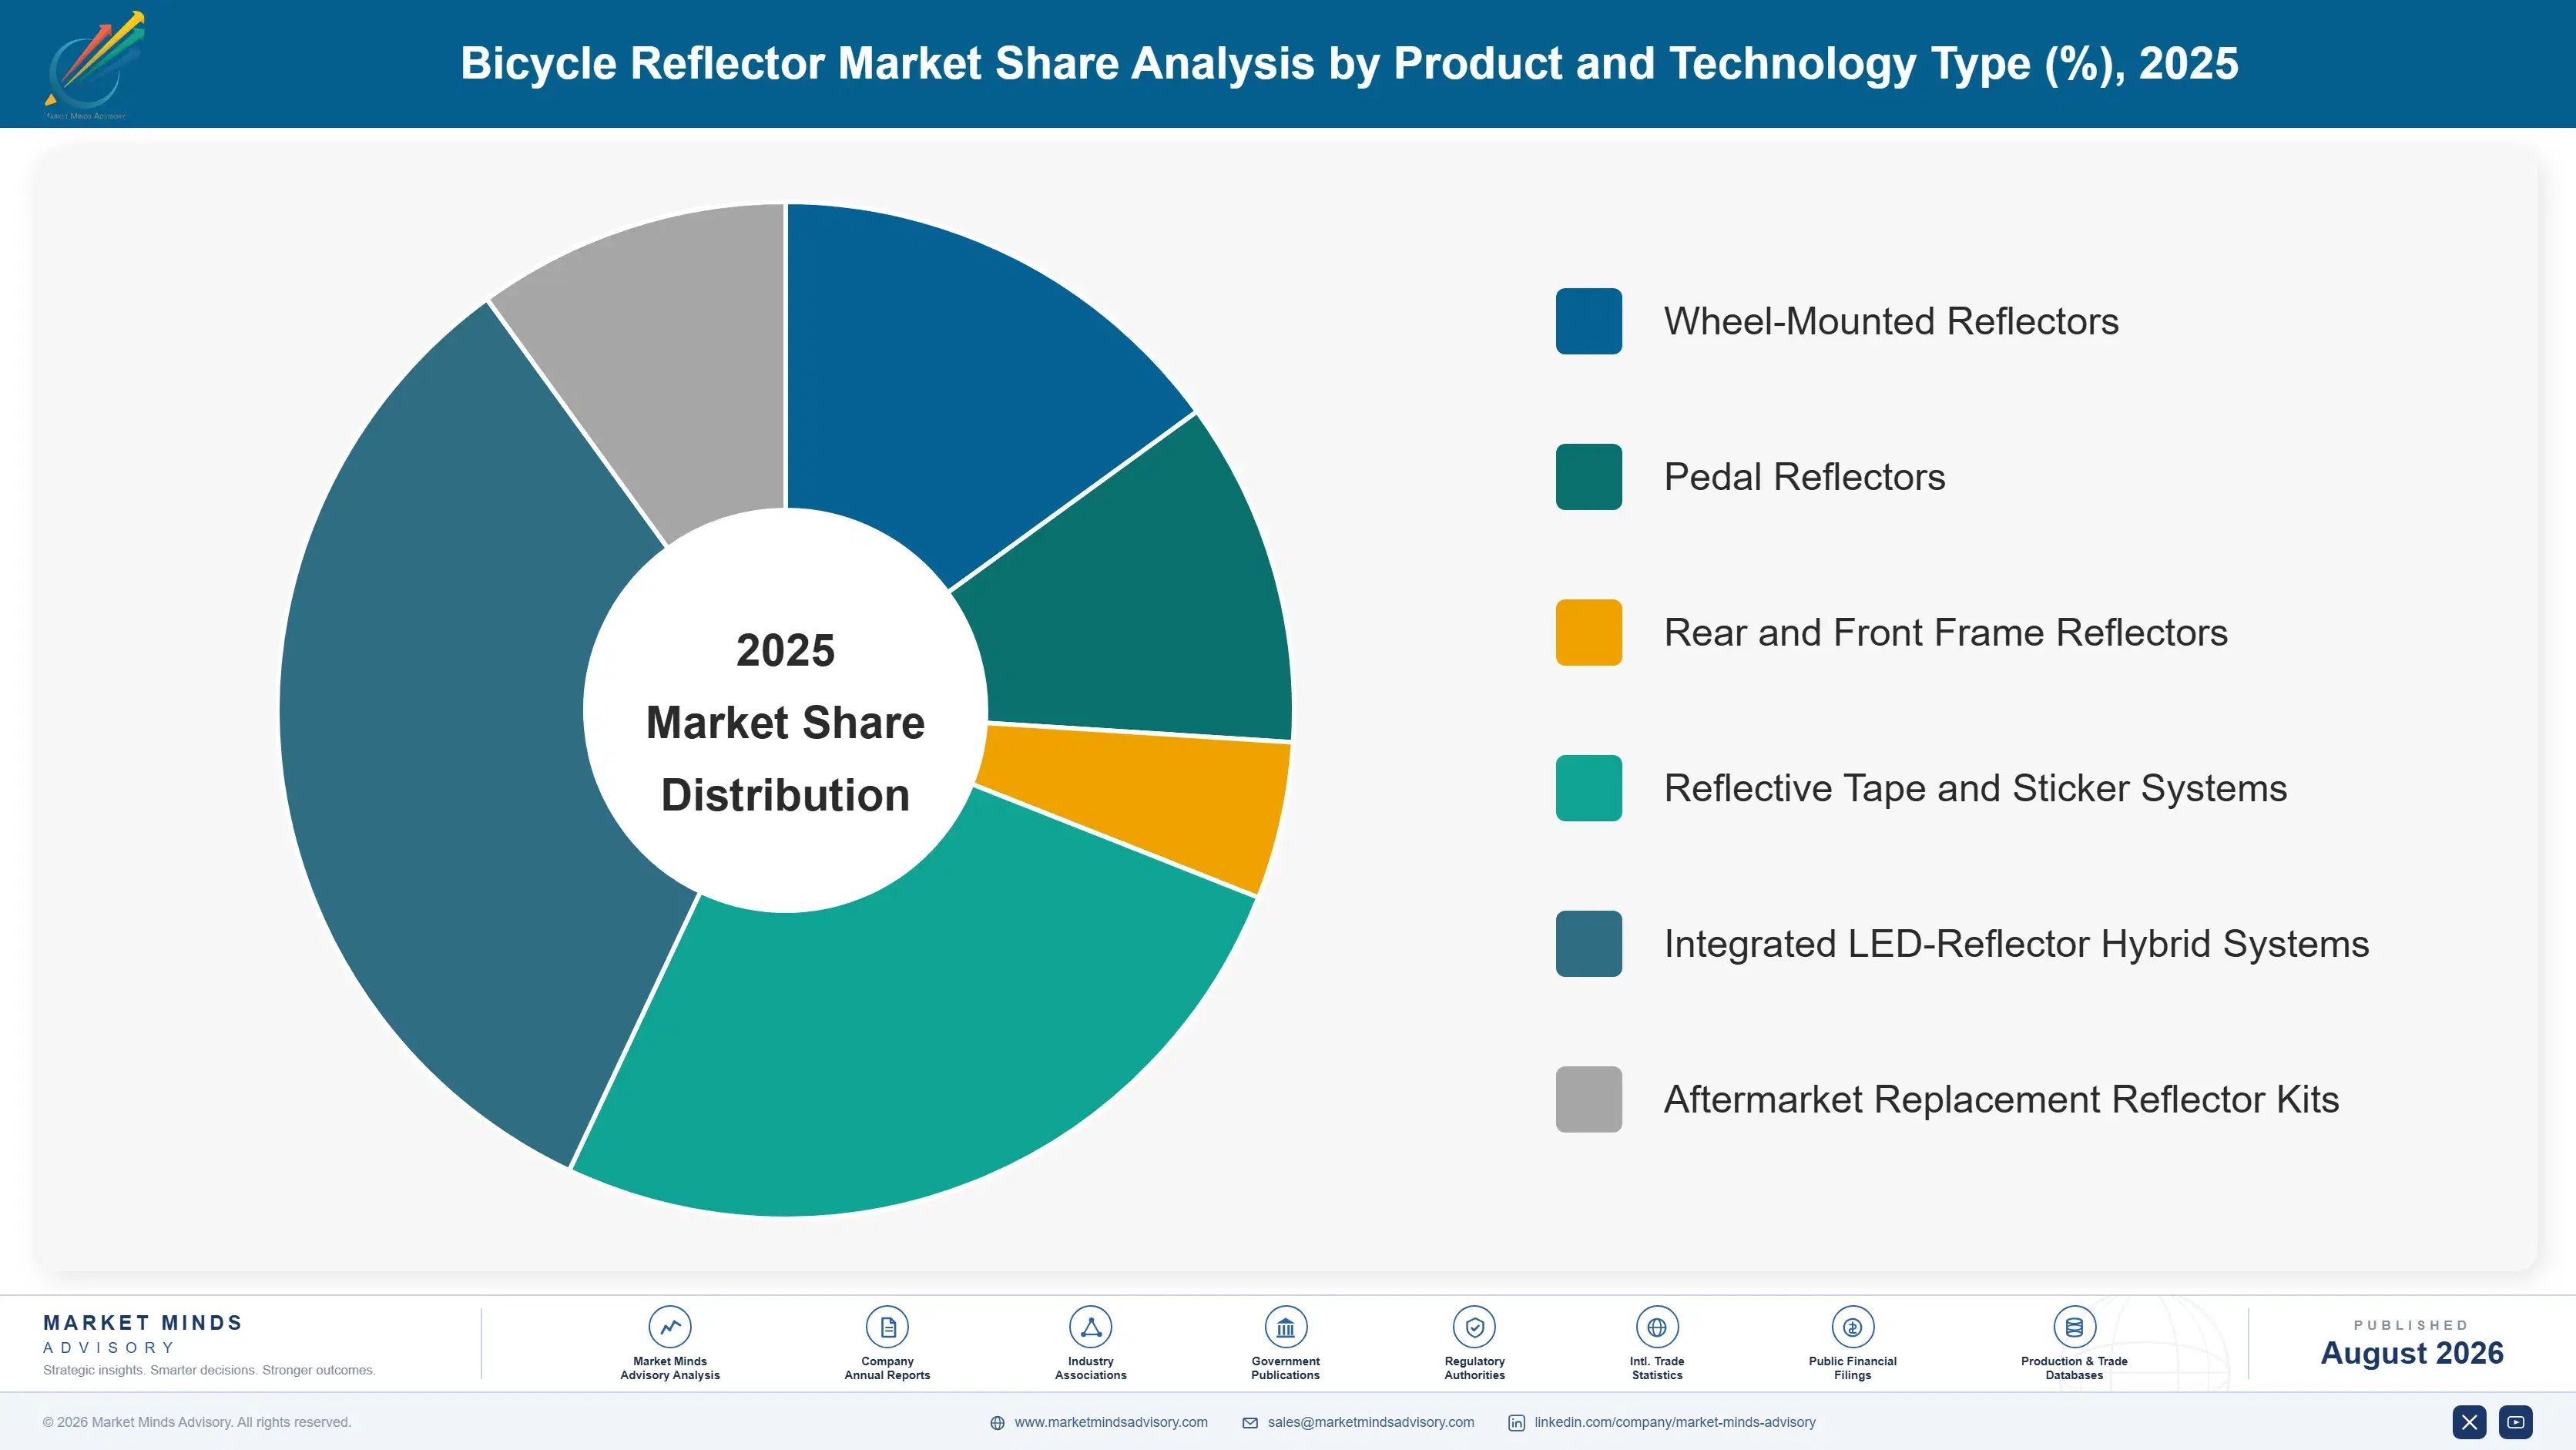Click the Rear and Front Frame orange swatch
This screenshot has width=2576, height=1450.
[1589, 632]
